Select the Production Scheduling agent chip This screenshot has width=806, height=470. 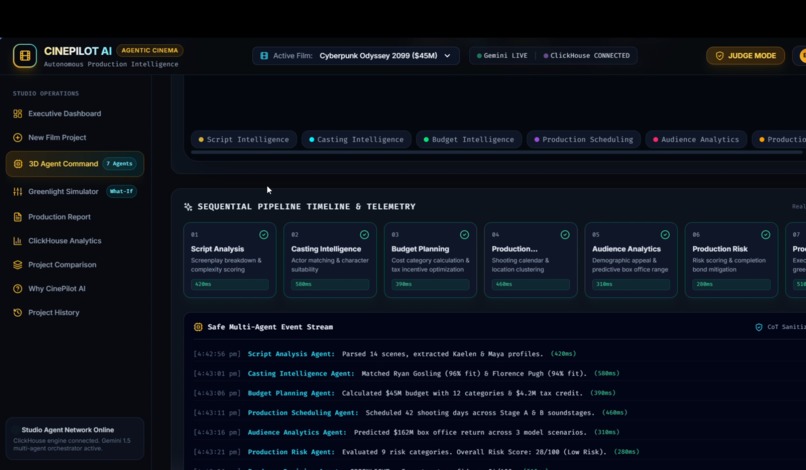583,139
